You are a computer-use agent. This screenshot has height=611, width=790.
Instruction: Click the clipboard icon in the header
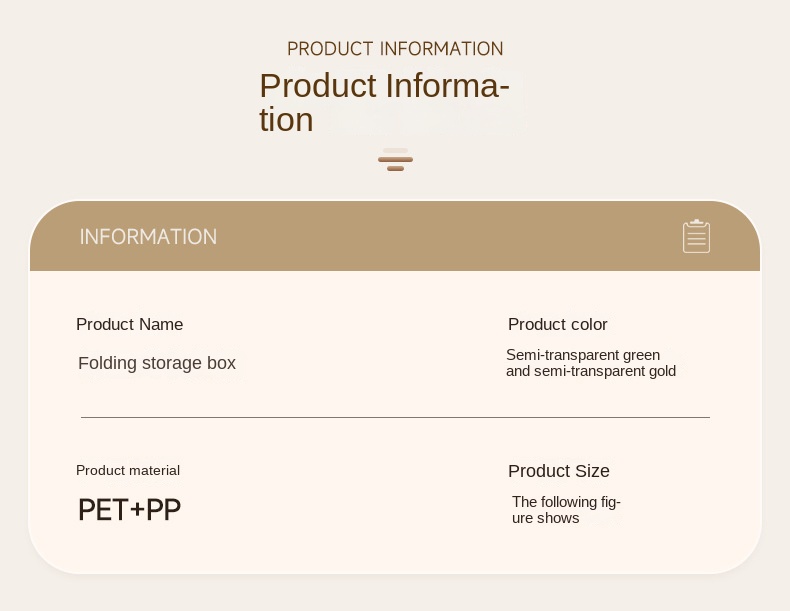696,236
